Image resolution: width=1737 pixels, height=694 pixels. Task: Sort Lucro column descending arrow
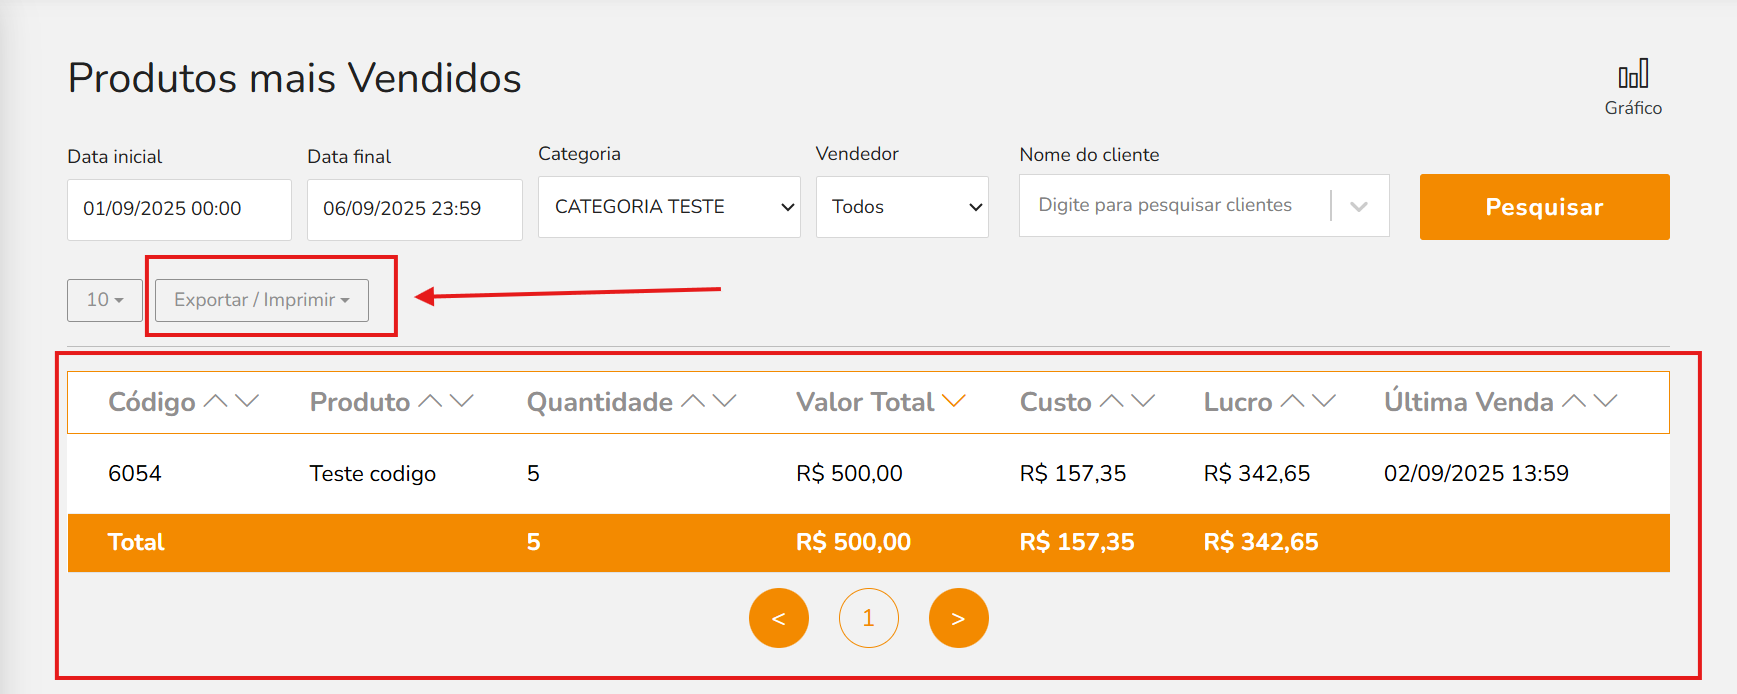pyautogui.click(x=1324, y=401)
